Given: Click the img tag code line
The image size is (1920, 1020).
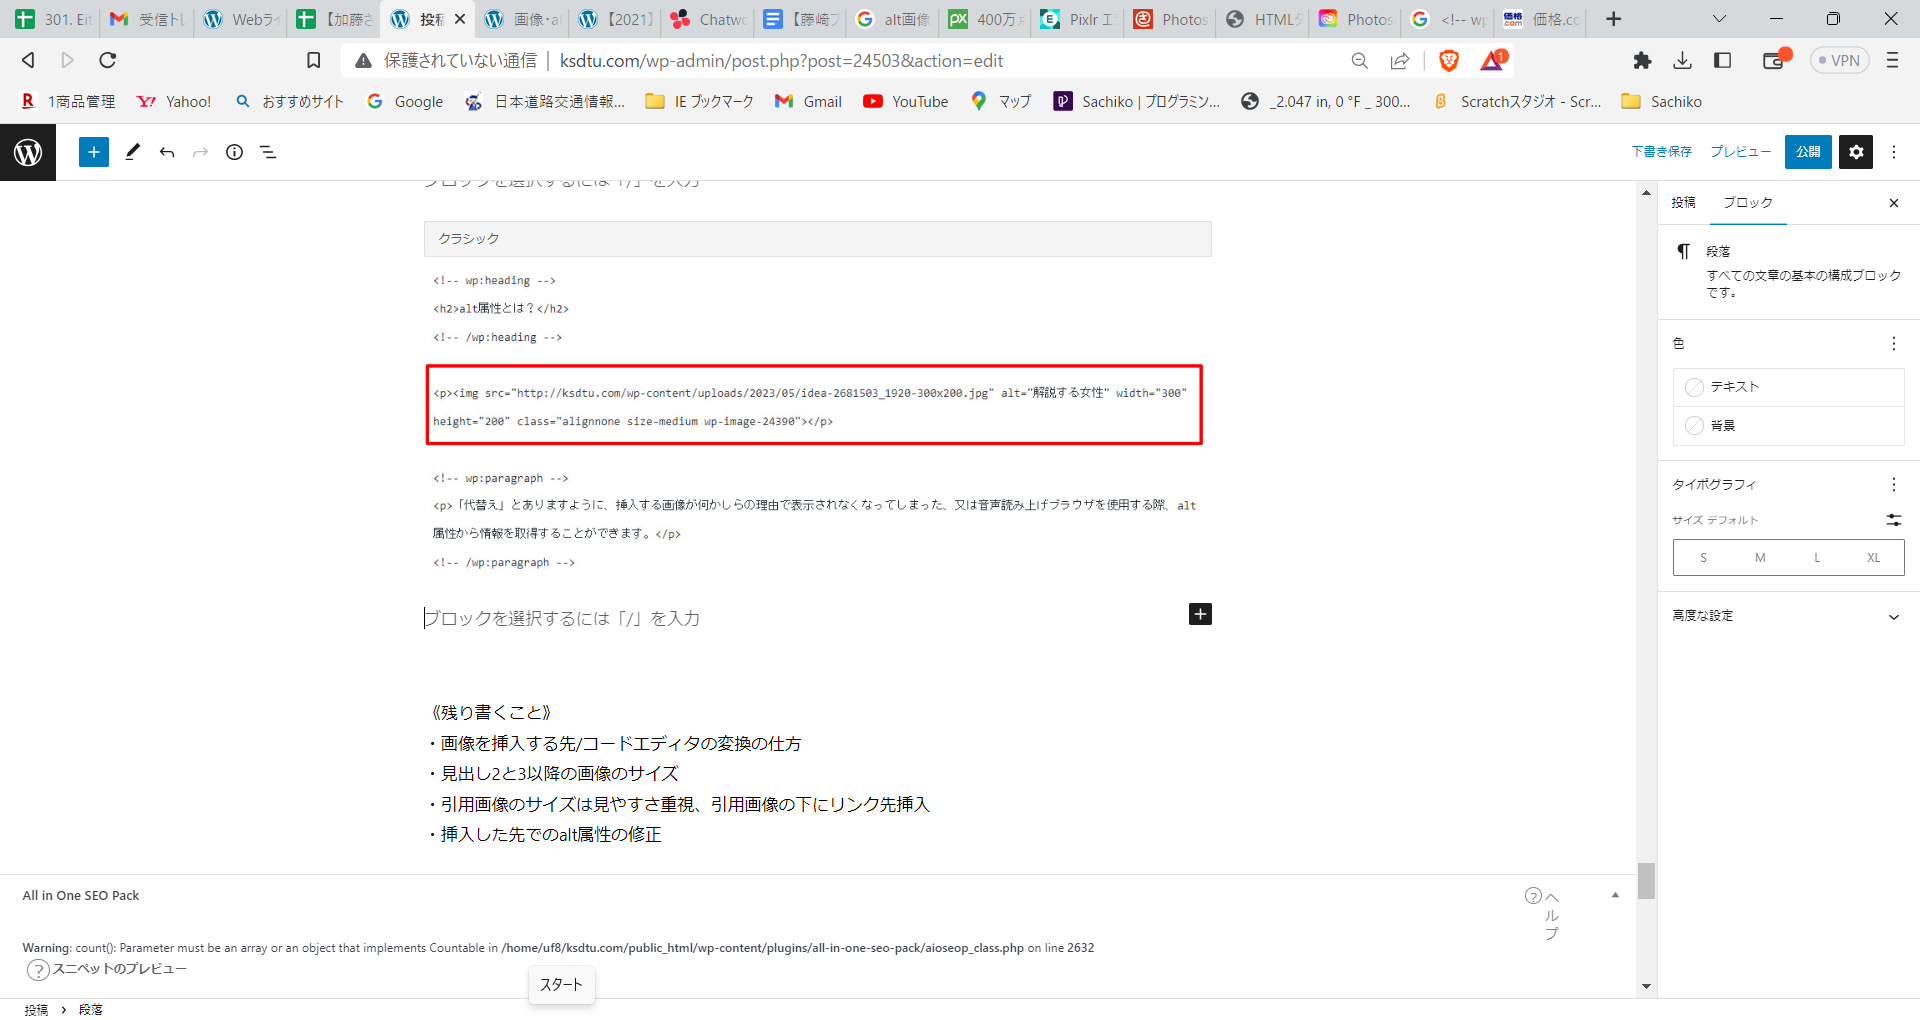Looking at the screenshot, I should 814,406.
